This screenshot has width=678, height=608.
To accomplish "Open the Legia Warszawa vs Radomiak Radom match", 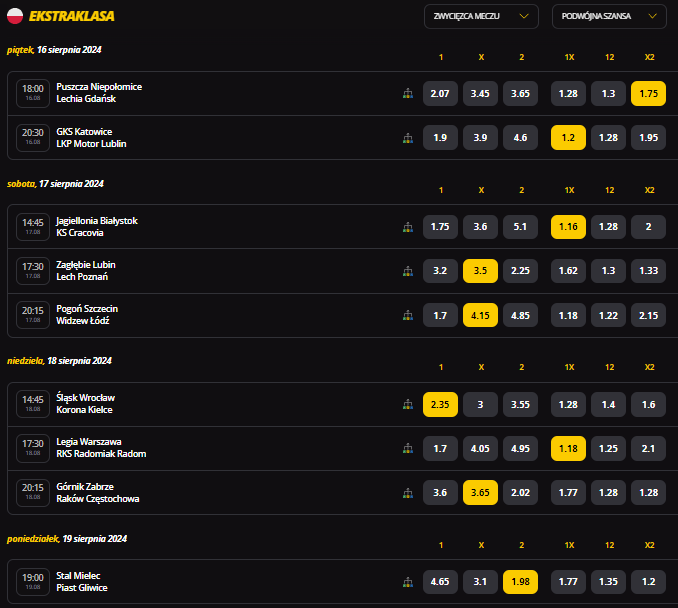I will click(101, 448).
